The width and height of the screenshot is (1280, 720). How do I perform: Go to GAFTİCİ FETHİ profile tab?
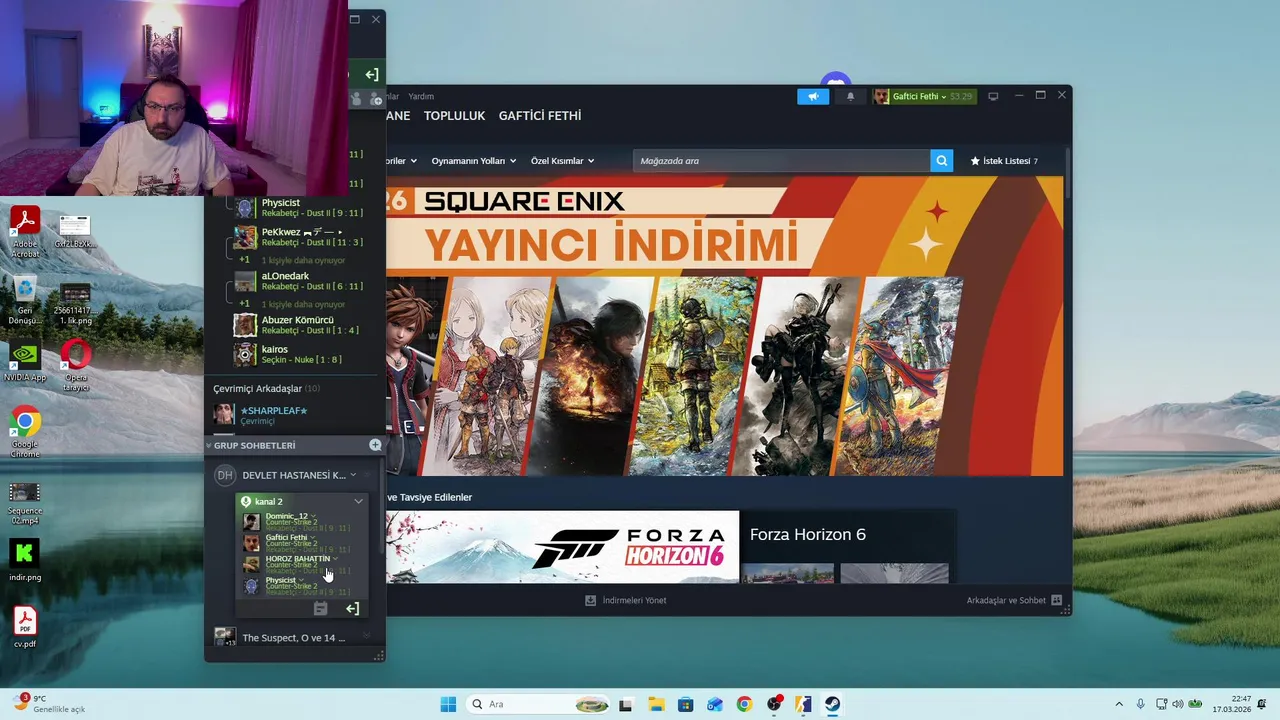[540, 115]
